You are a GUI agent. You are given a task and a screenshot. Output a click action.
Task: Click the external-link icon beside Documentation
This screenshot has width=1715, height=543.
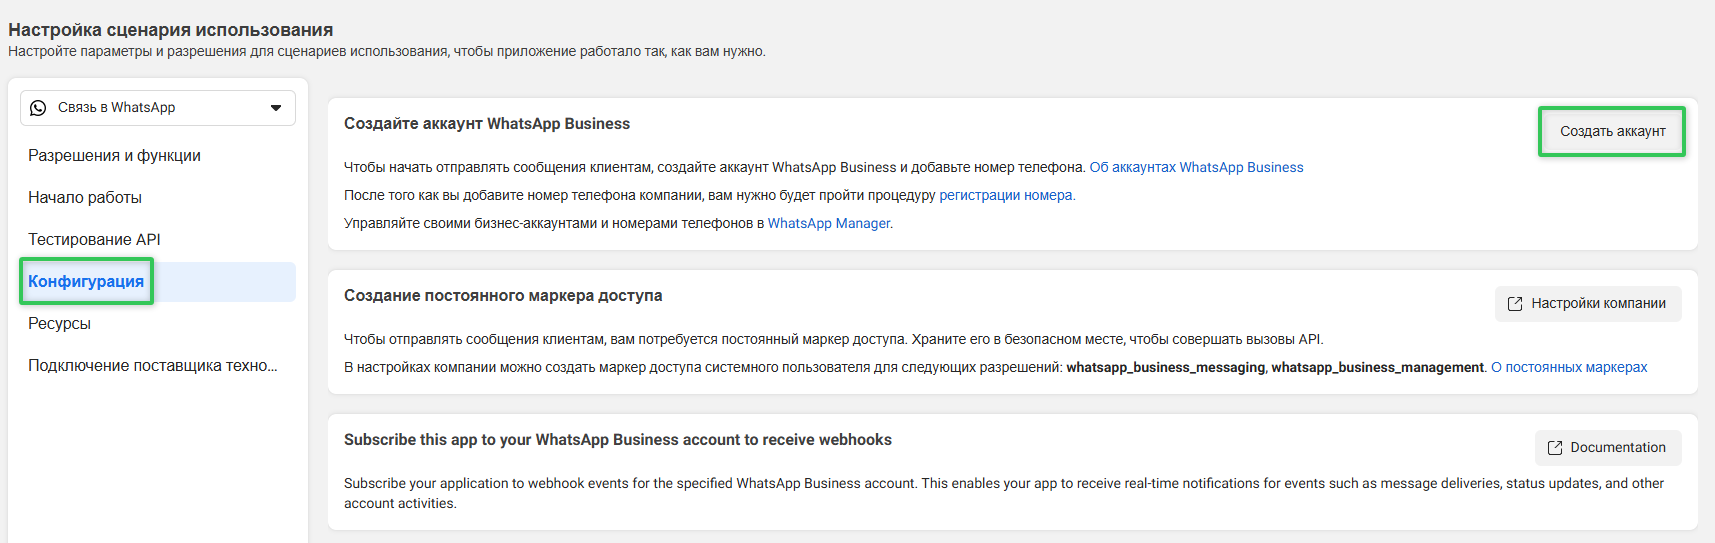pos(1554,448)
